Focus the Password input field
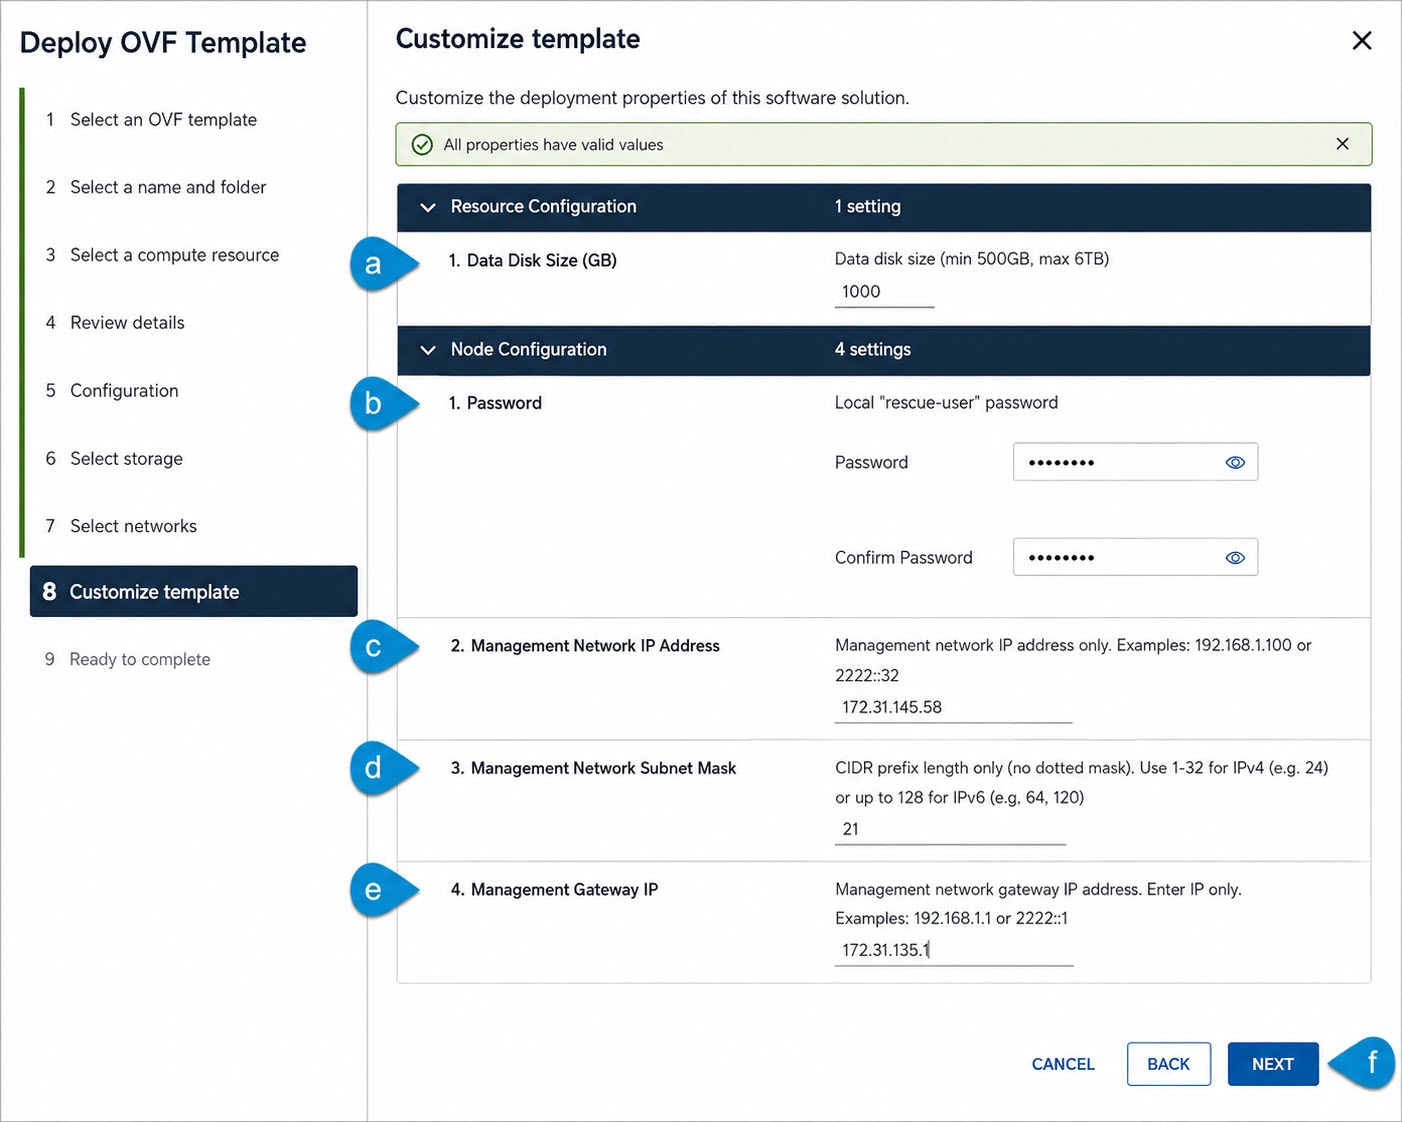Image resolution: width=1402 pixels, height=1122 pixels. 1135,462
